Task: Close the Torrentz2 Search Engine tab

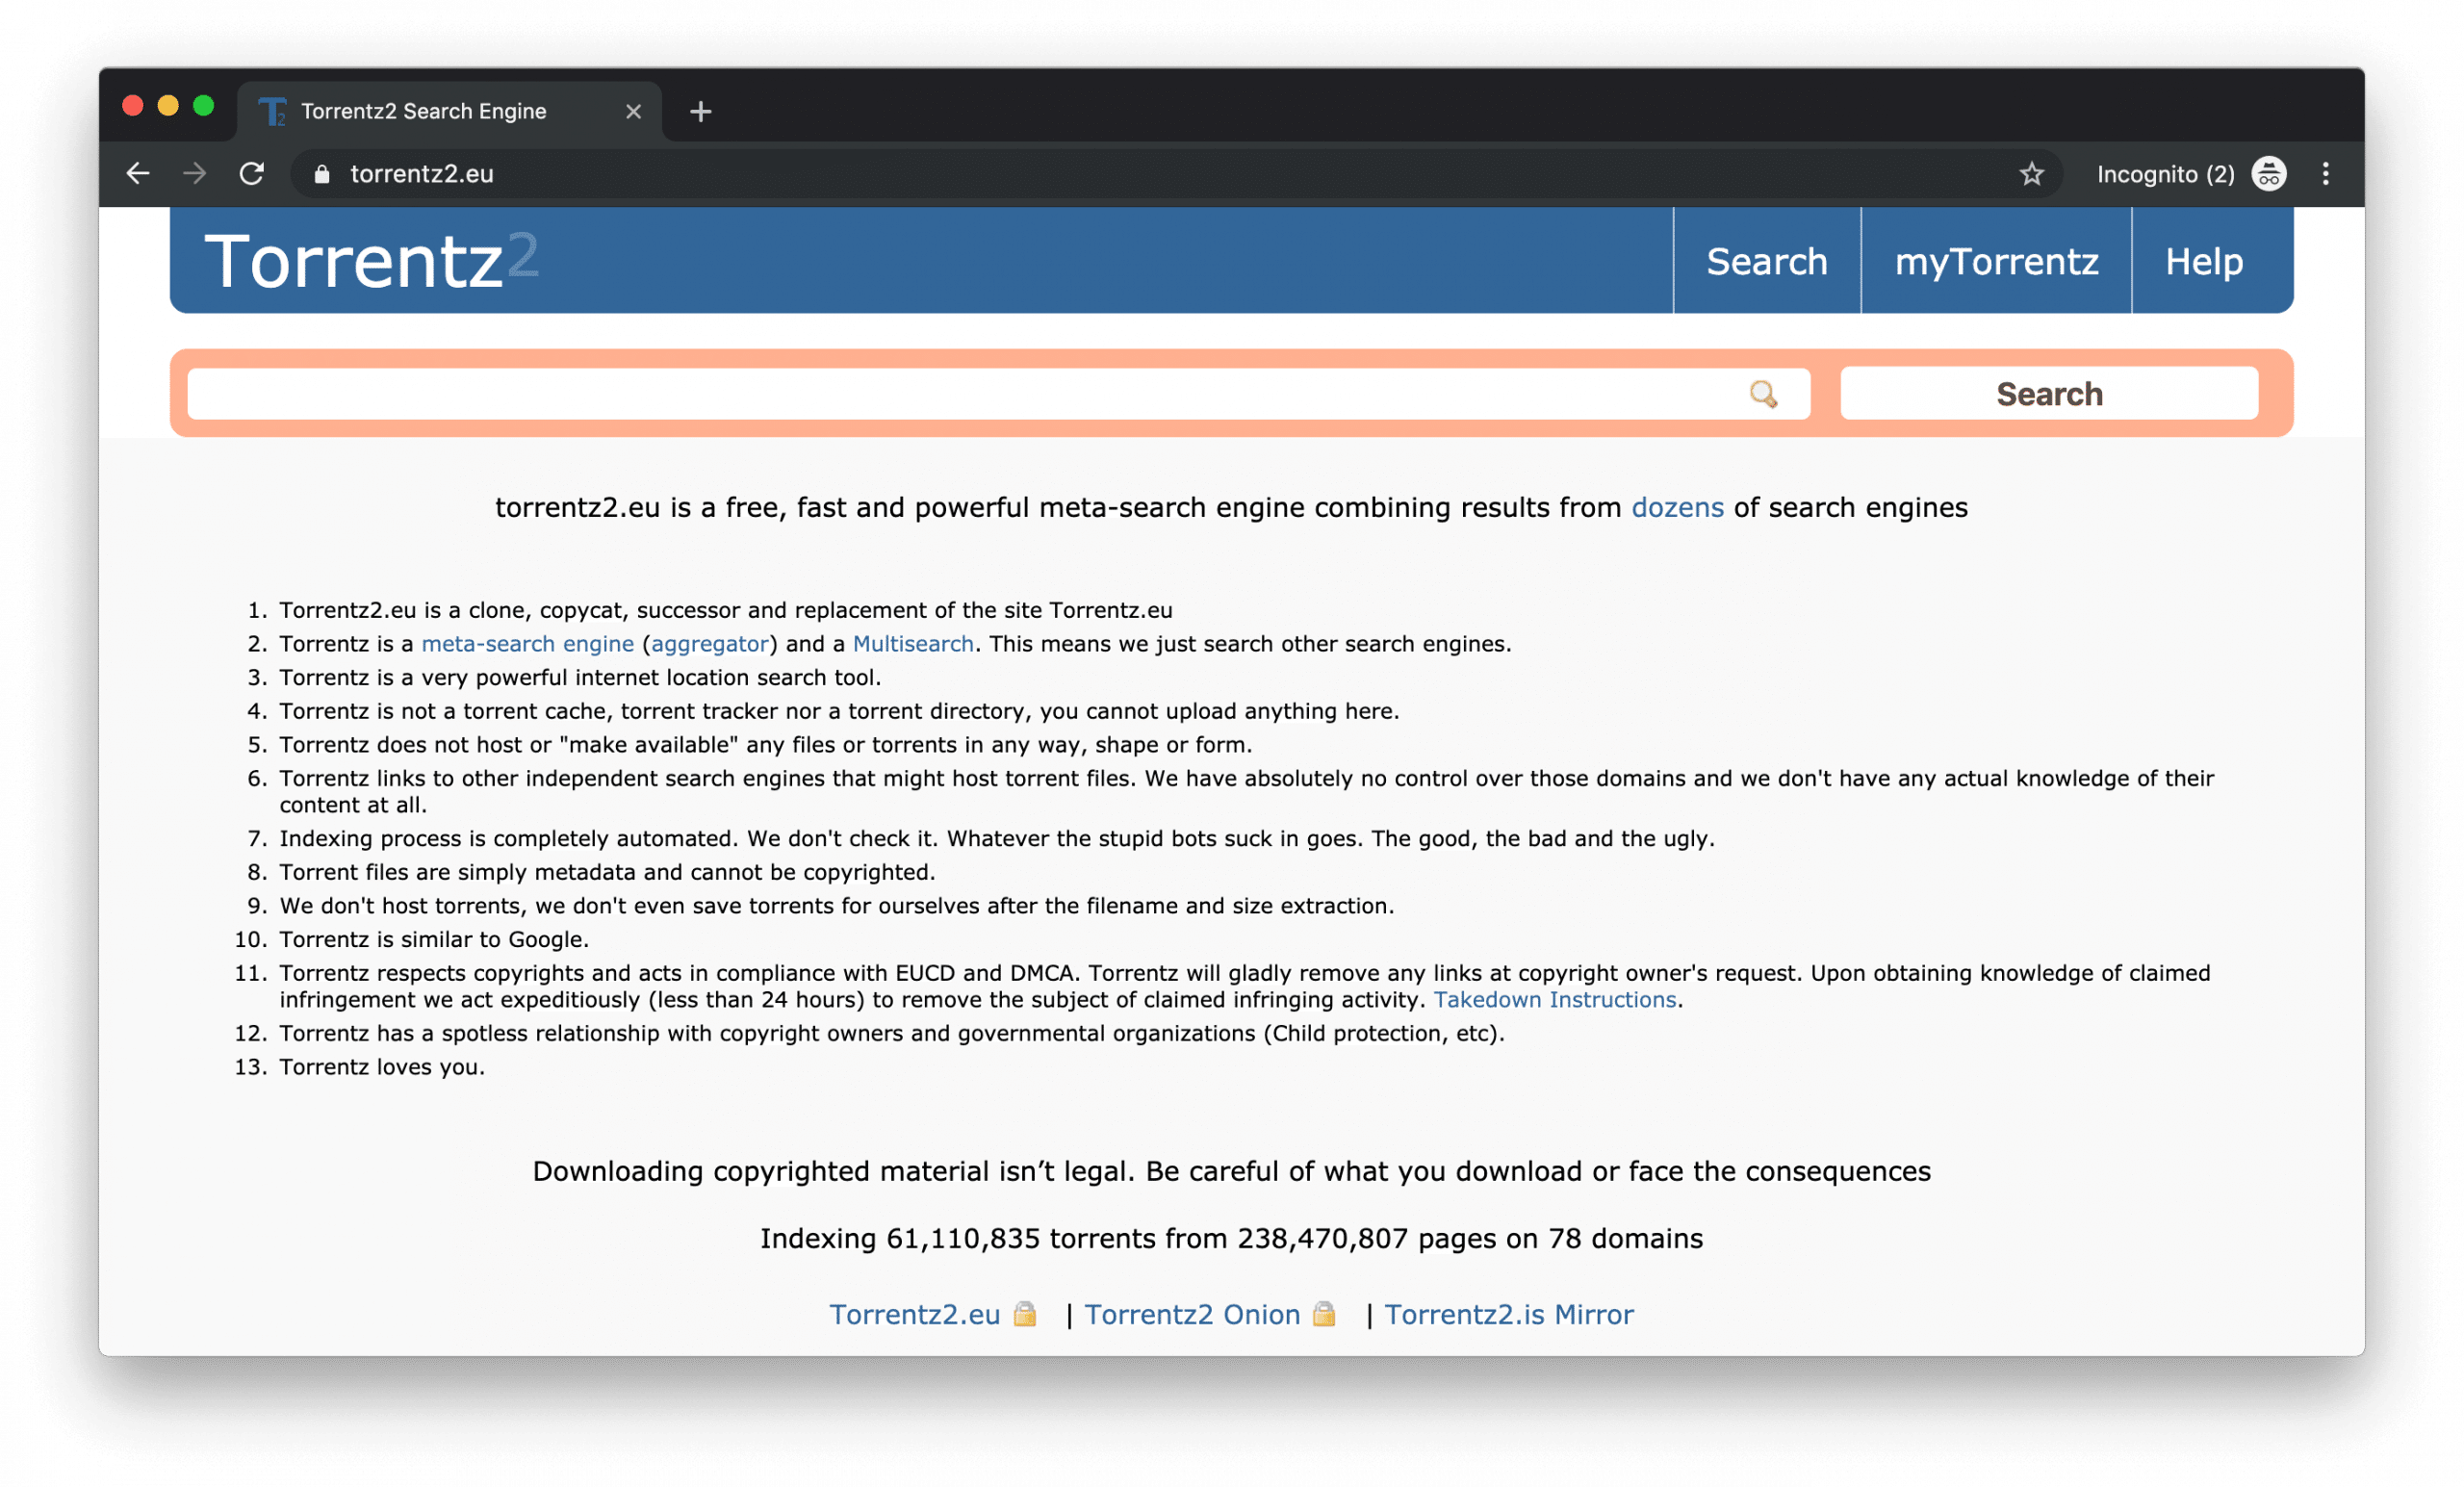Action: pyautogui.click(x=633, y=112)
